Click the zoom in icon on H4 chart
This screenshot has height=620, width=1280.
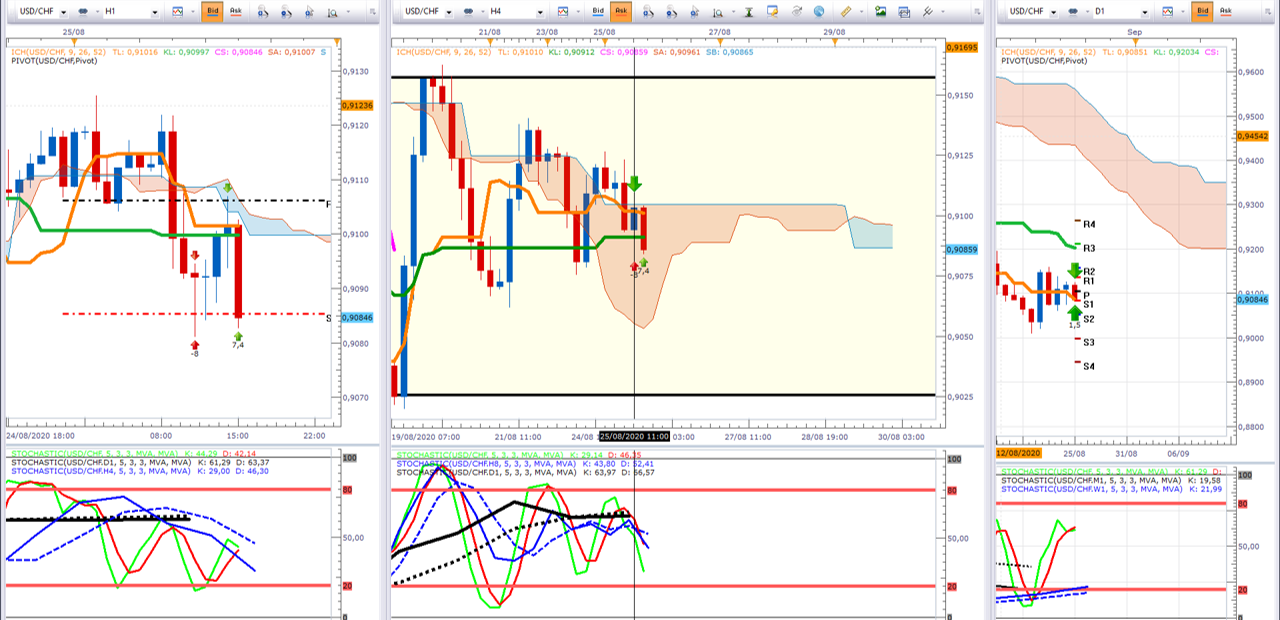[x=648, y=12]
